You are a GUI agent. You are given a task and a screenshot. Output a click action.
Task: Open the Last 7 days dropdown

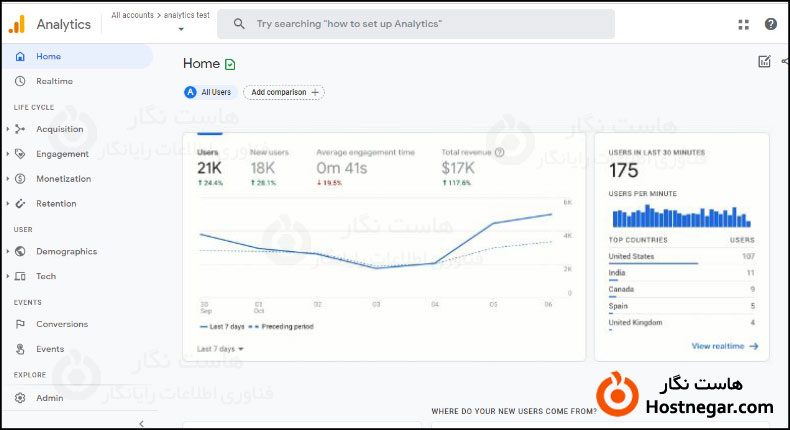220,349
